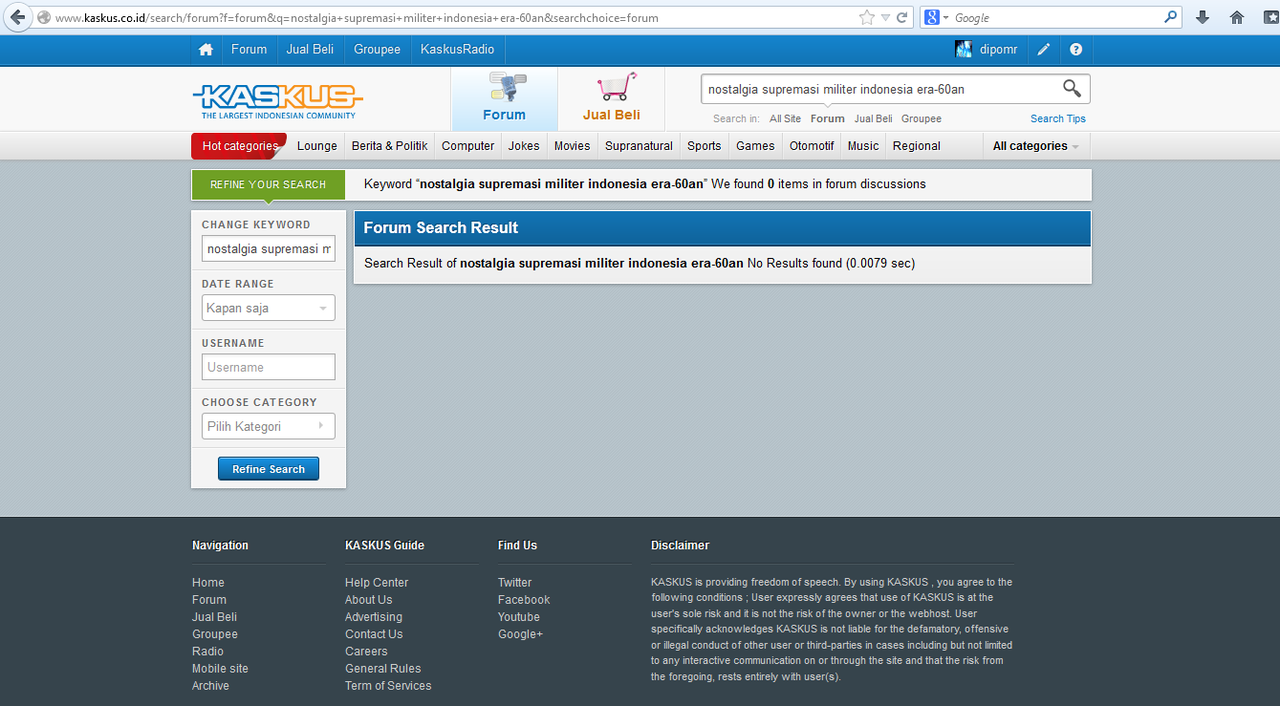The height and width of the screenshot is (706, 1280).
Task: Open footer Twitter link
Action: tap(515, 583)
